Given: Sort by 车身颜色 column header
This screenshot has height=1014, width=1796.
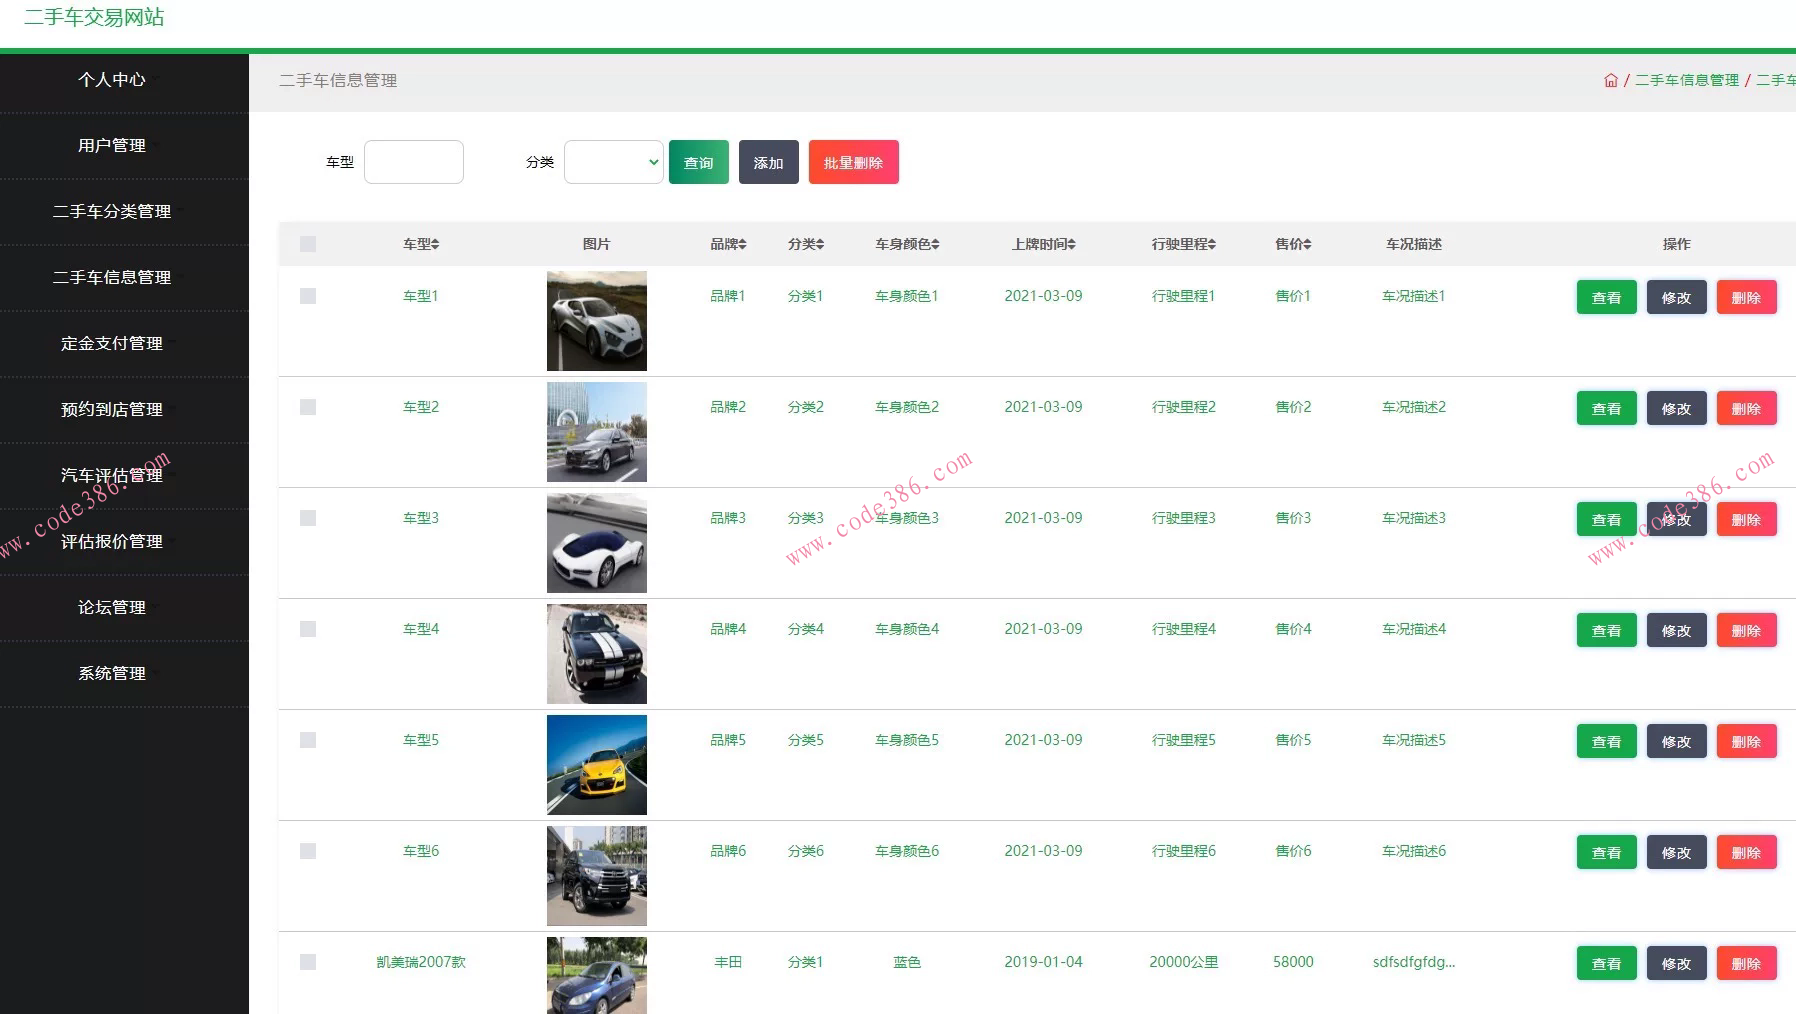Looking at the screenshot, I should tap(907, 244).
